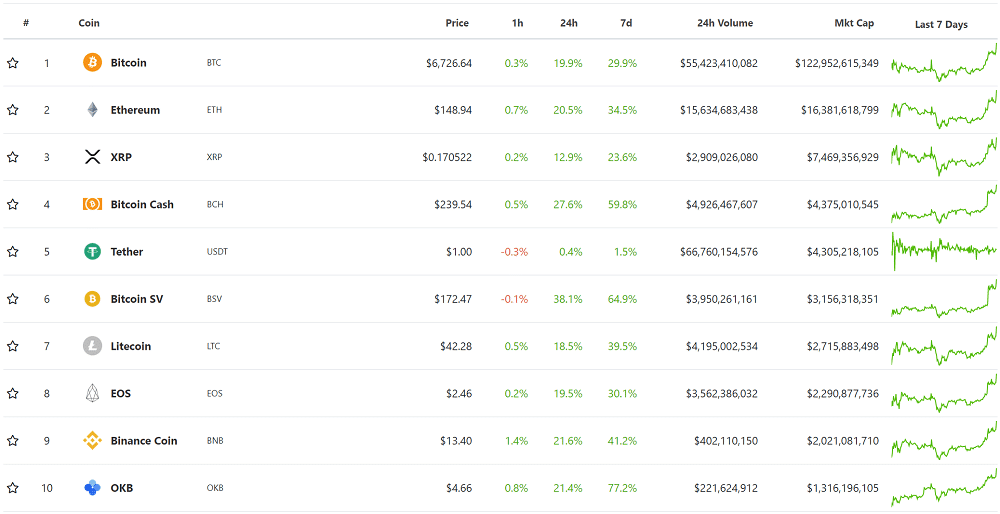This screenshot has height=514, width=1000.
Task: Open the Binance Coin link
Action: [144, 441]
